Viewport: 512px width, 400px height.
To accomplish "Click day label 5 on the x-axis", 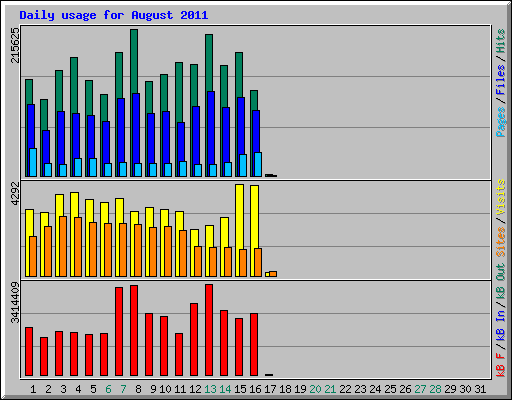I will pyautogui.click(x=93, y=389).
